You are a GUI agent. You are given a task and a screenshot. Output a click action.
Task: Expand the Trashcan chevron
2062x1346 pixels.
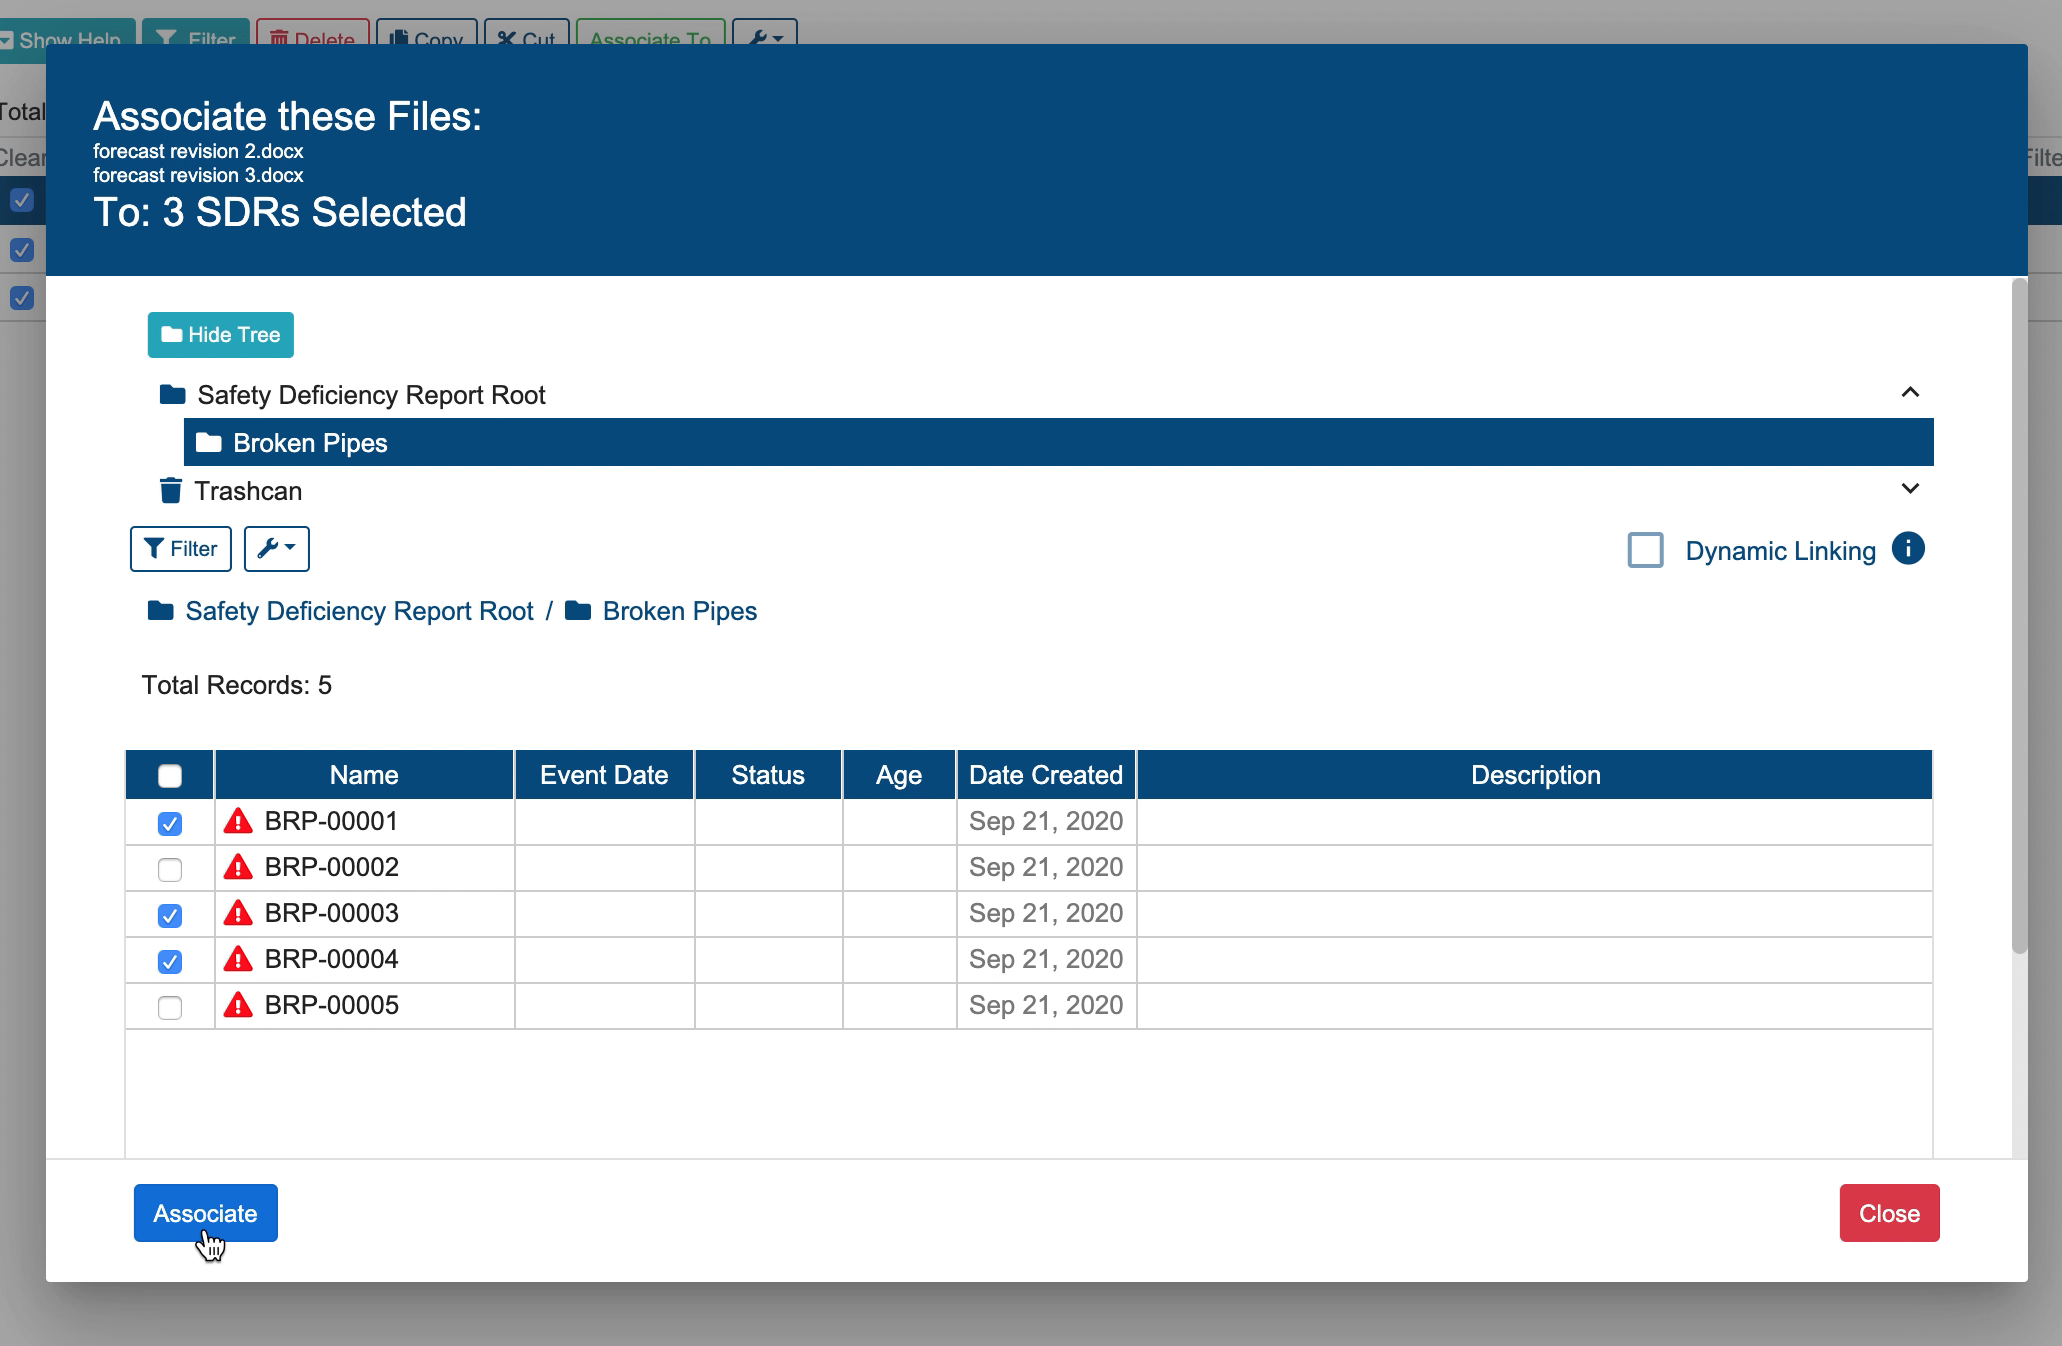(1910, 489)
